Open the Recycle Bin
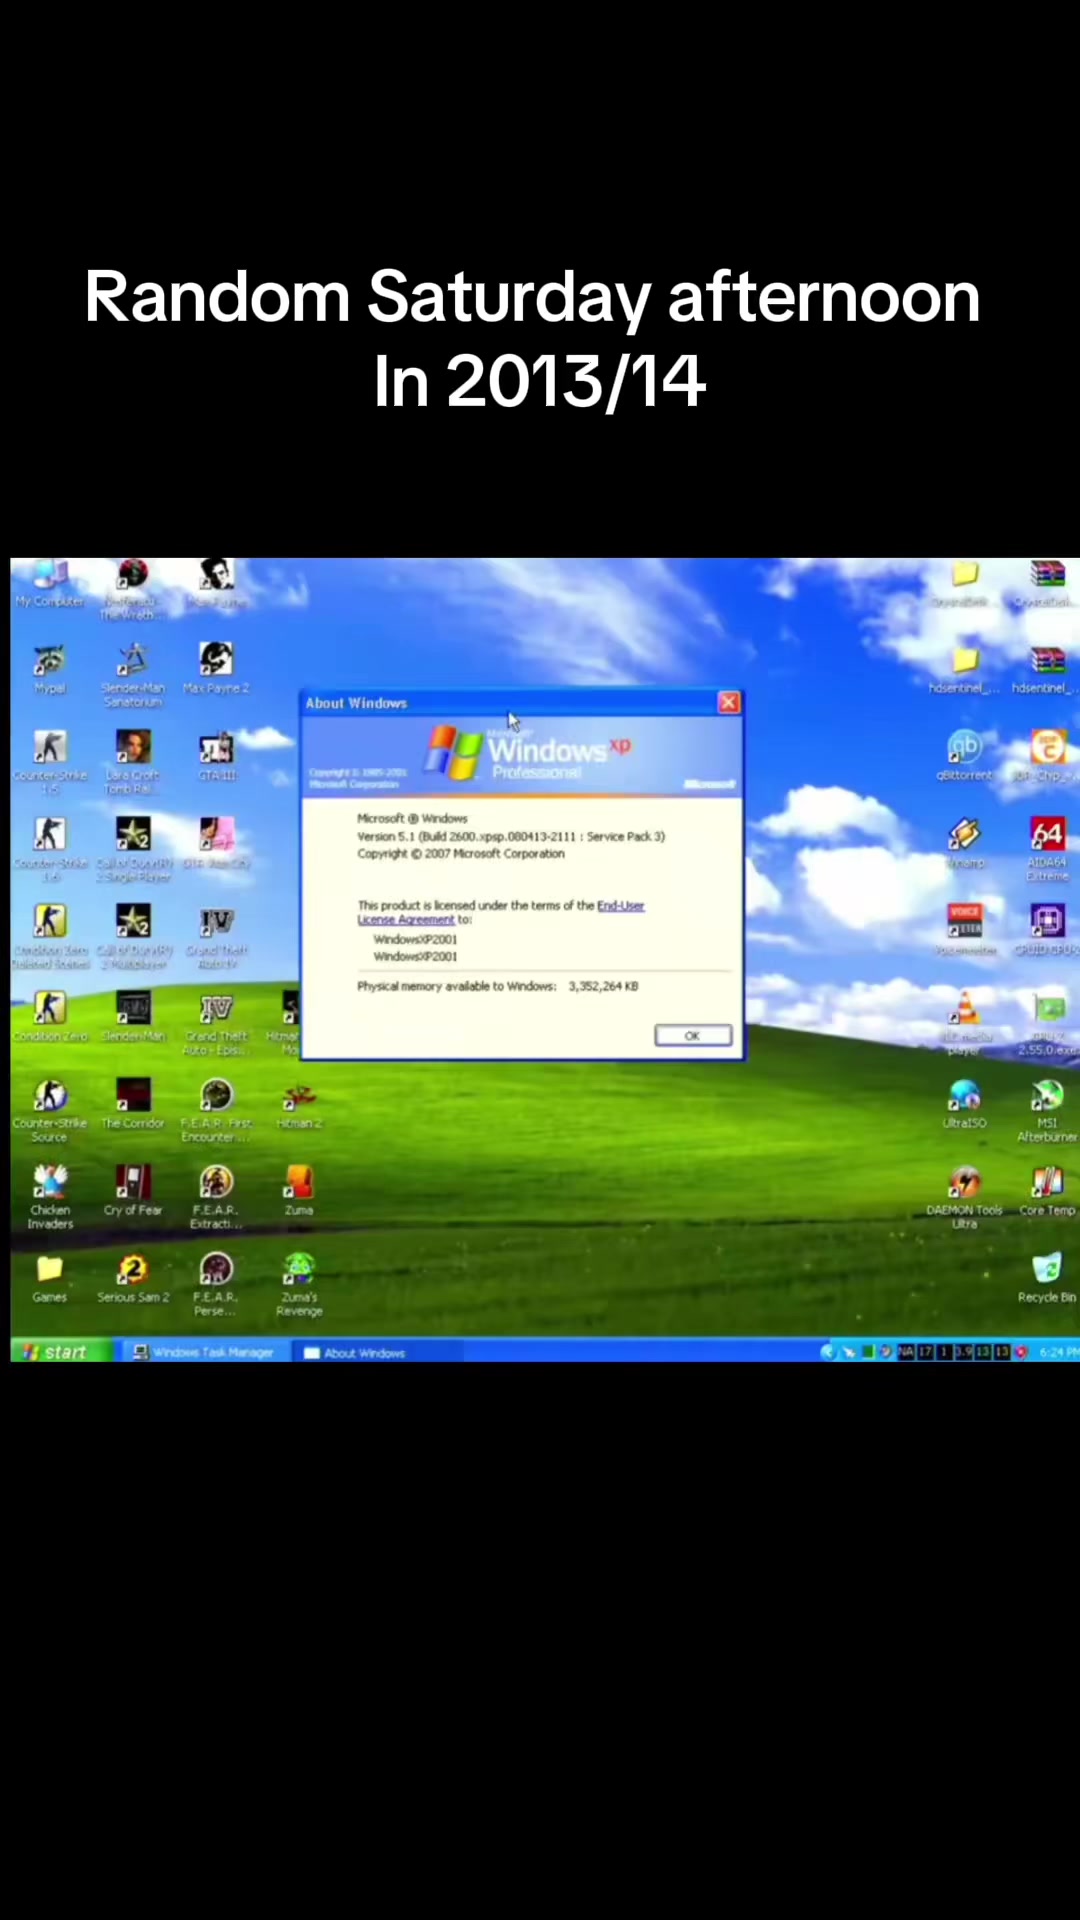1080x1920 pixels. point(1047,1277)
